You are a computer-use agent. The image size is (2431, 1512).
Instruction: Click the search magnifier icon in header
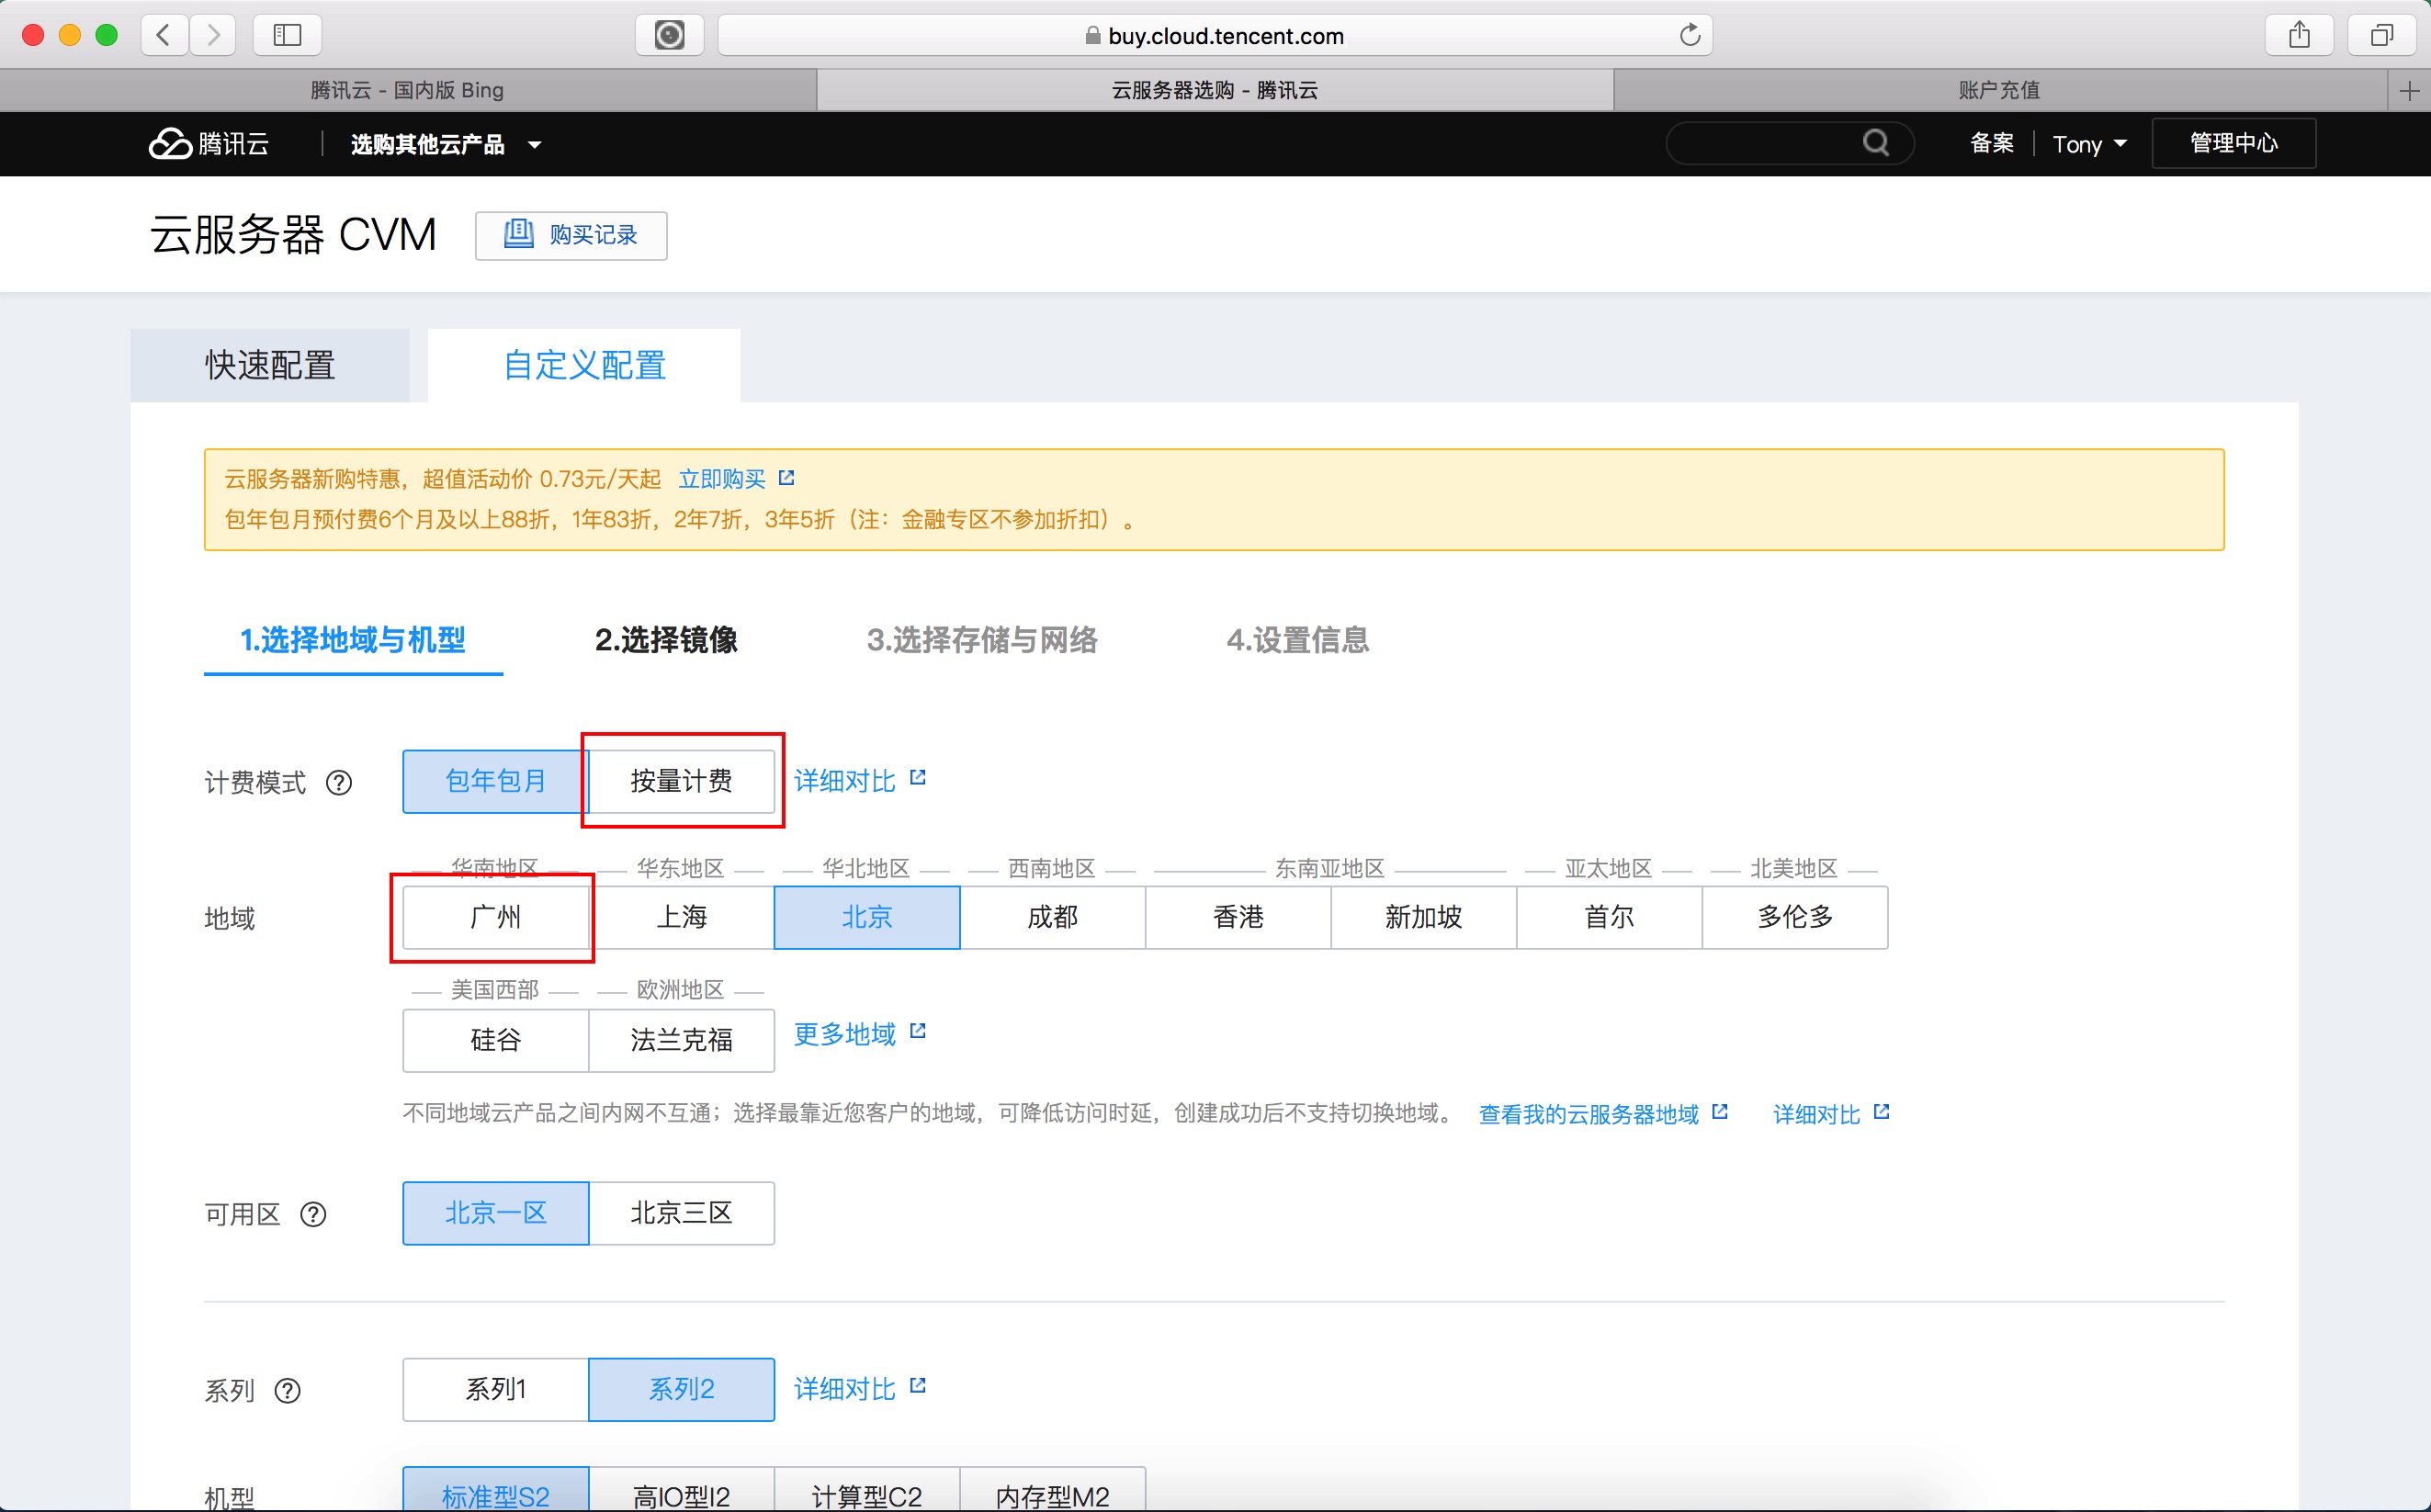[1875, 143]
